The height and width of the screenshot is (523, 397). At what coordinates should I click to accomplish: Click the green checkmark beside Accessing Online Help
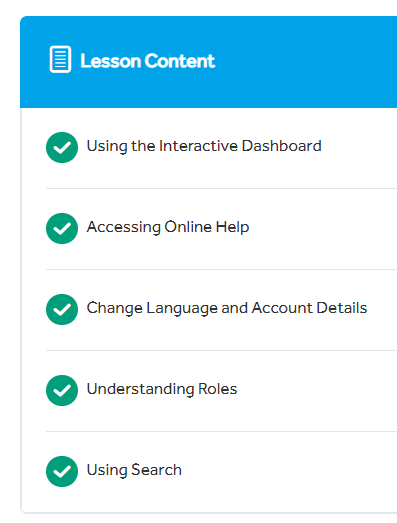point(62,228)
